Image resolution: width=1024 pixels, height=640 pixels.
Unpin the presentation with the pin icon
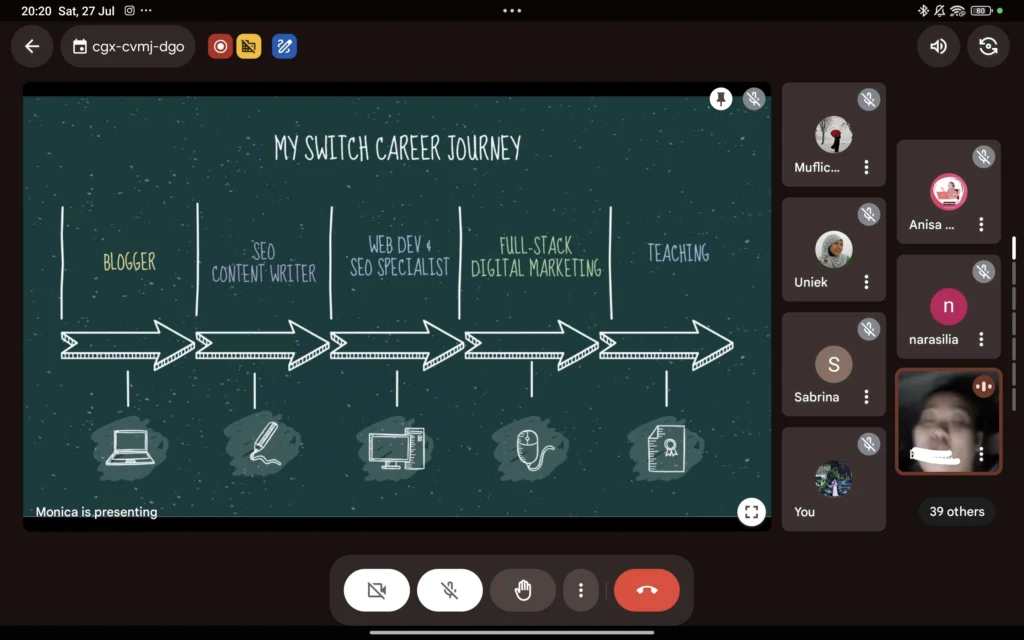tap(721, 98)
